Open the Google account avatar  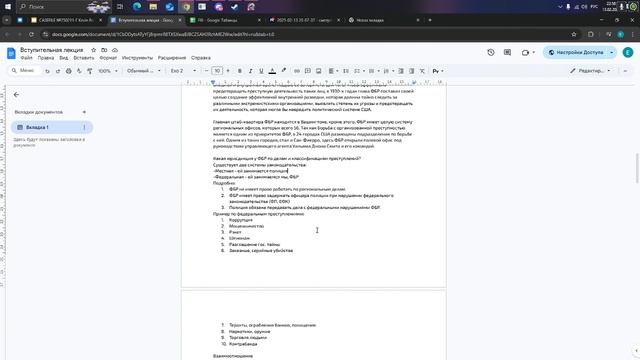click(628, 52)
